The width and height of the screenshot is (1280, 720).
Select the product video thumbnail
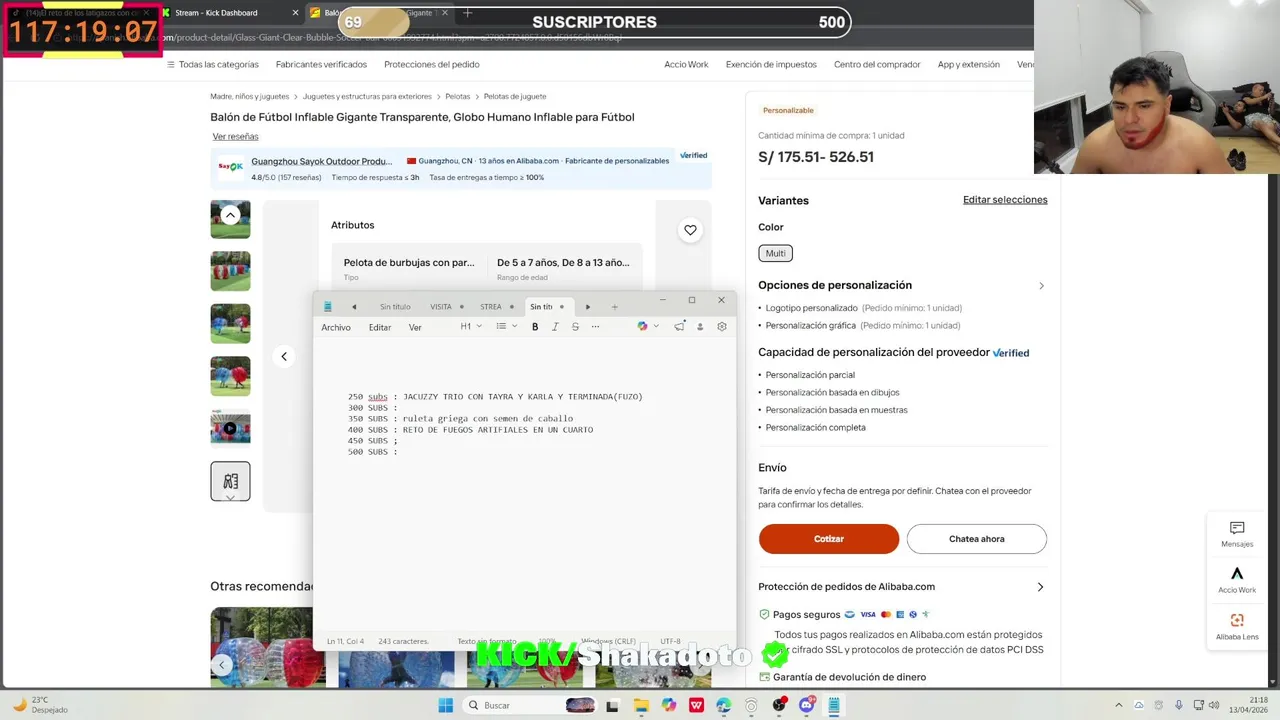[230, 427]
